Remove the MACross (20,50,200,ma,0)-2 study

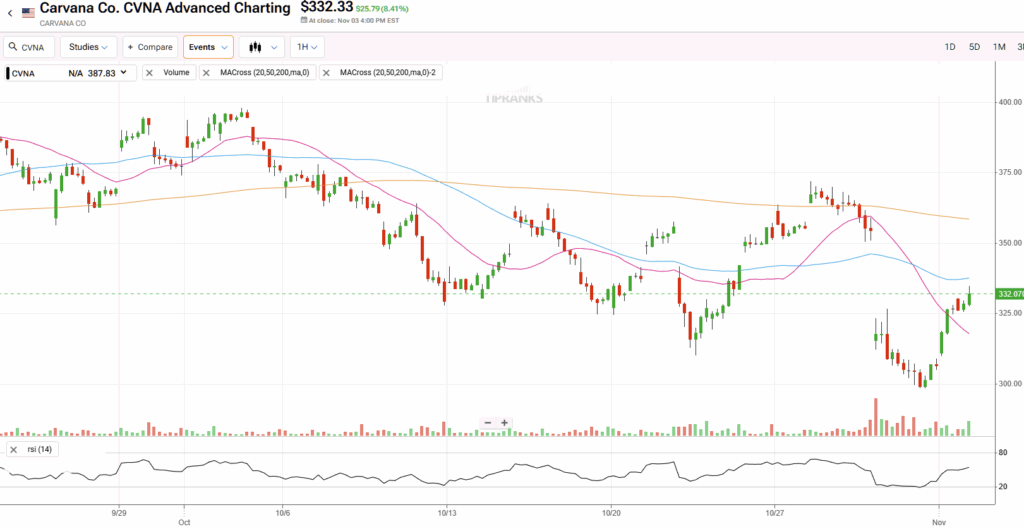326,73
